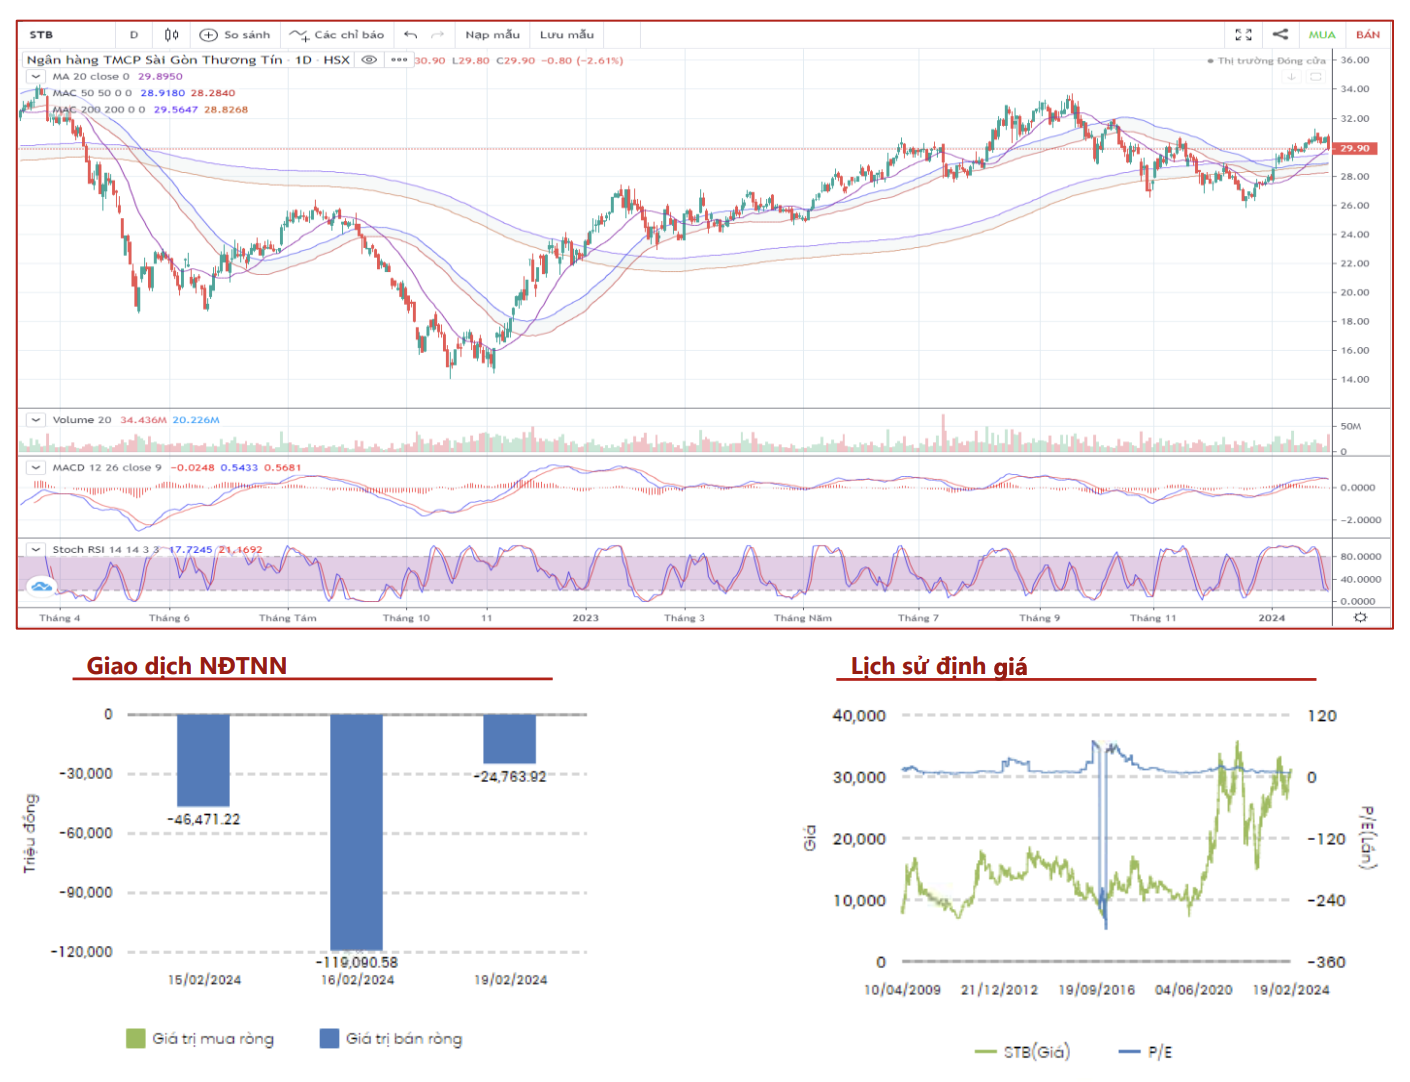Select the MACD 12 26 close 9 label
The height and width of the screenshot is (1082, 1410).
(107, 467)
